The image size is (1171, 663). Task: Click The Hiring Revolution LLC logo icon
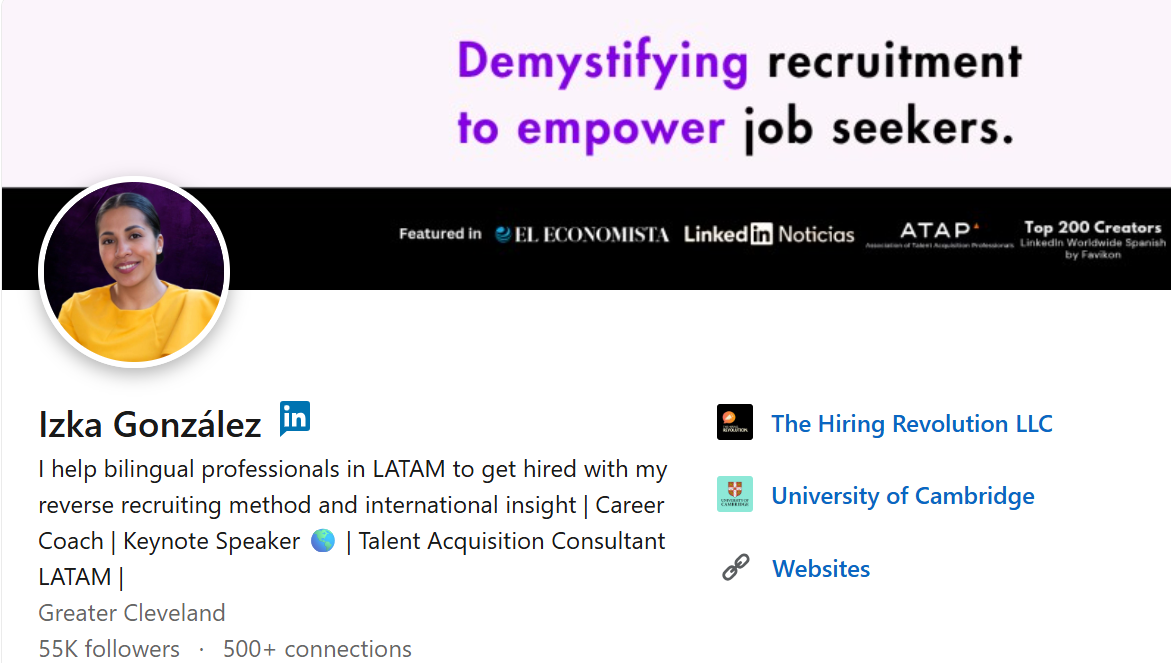(735, 423)
